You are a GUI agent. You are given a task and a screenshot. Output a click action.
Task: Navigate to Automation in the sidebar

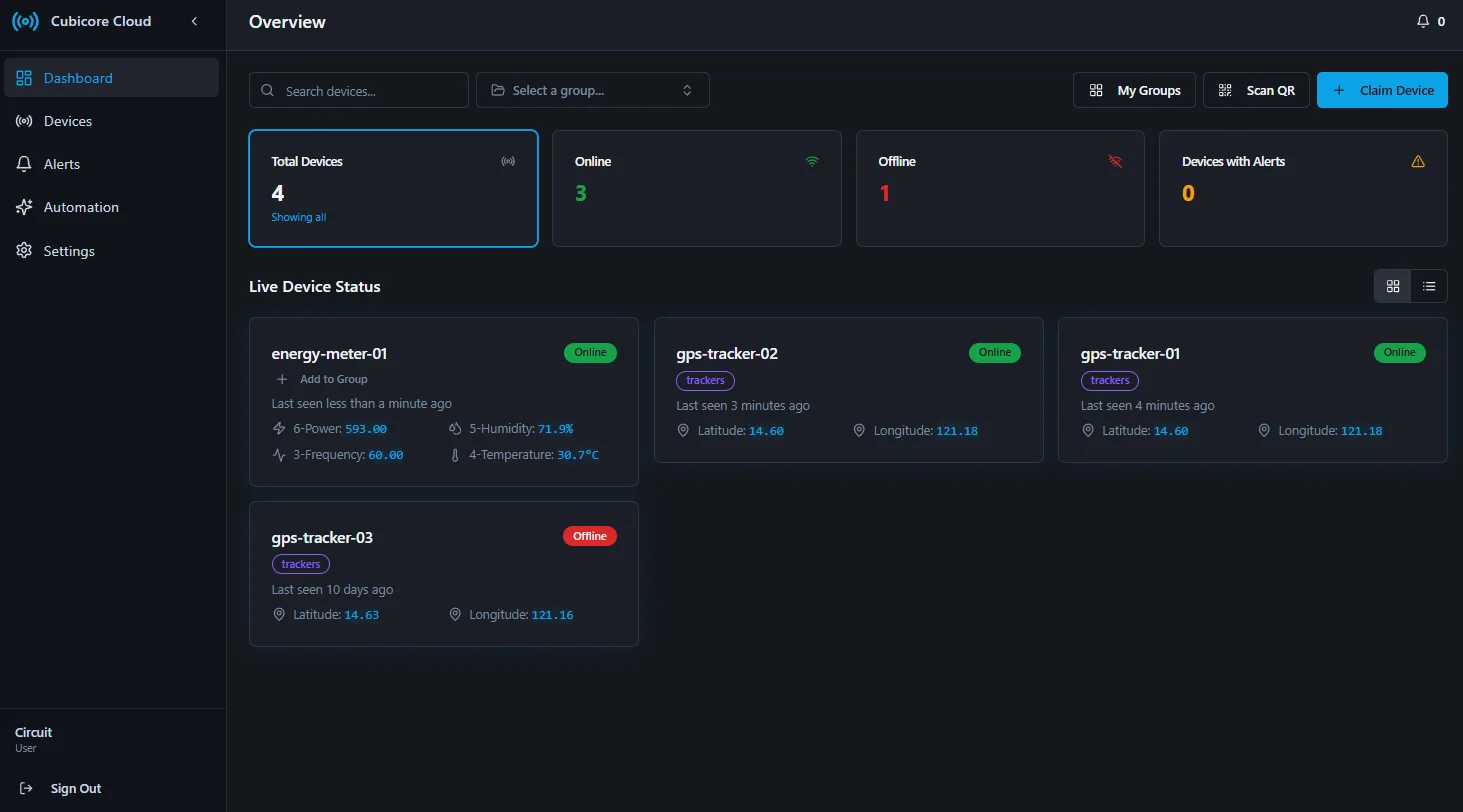pos(111,207)
